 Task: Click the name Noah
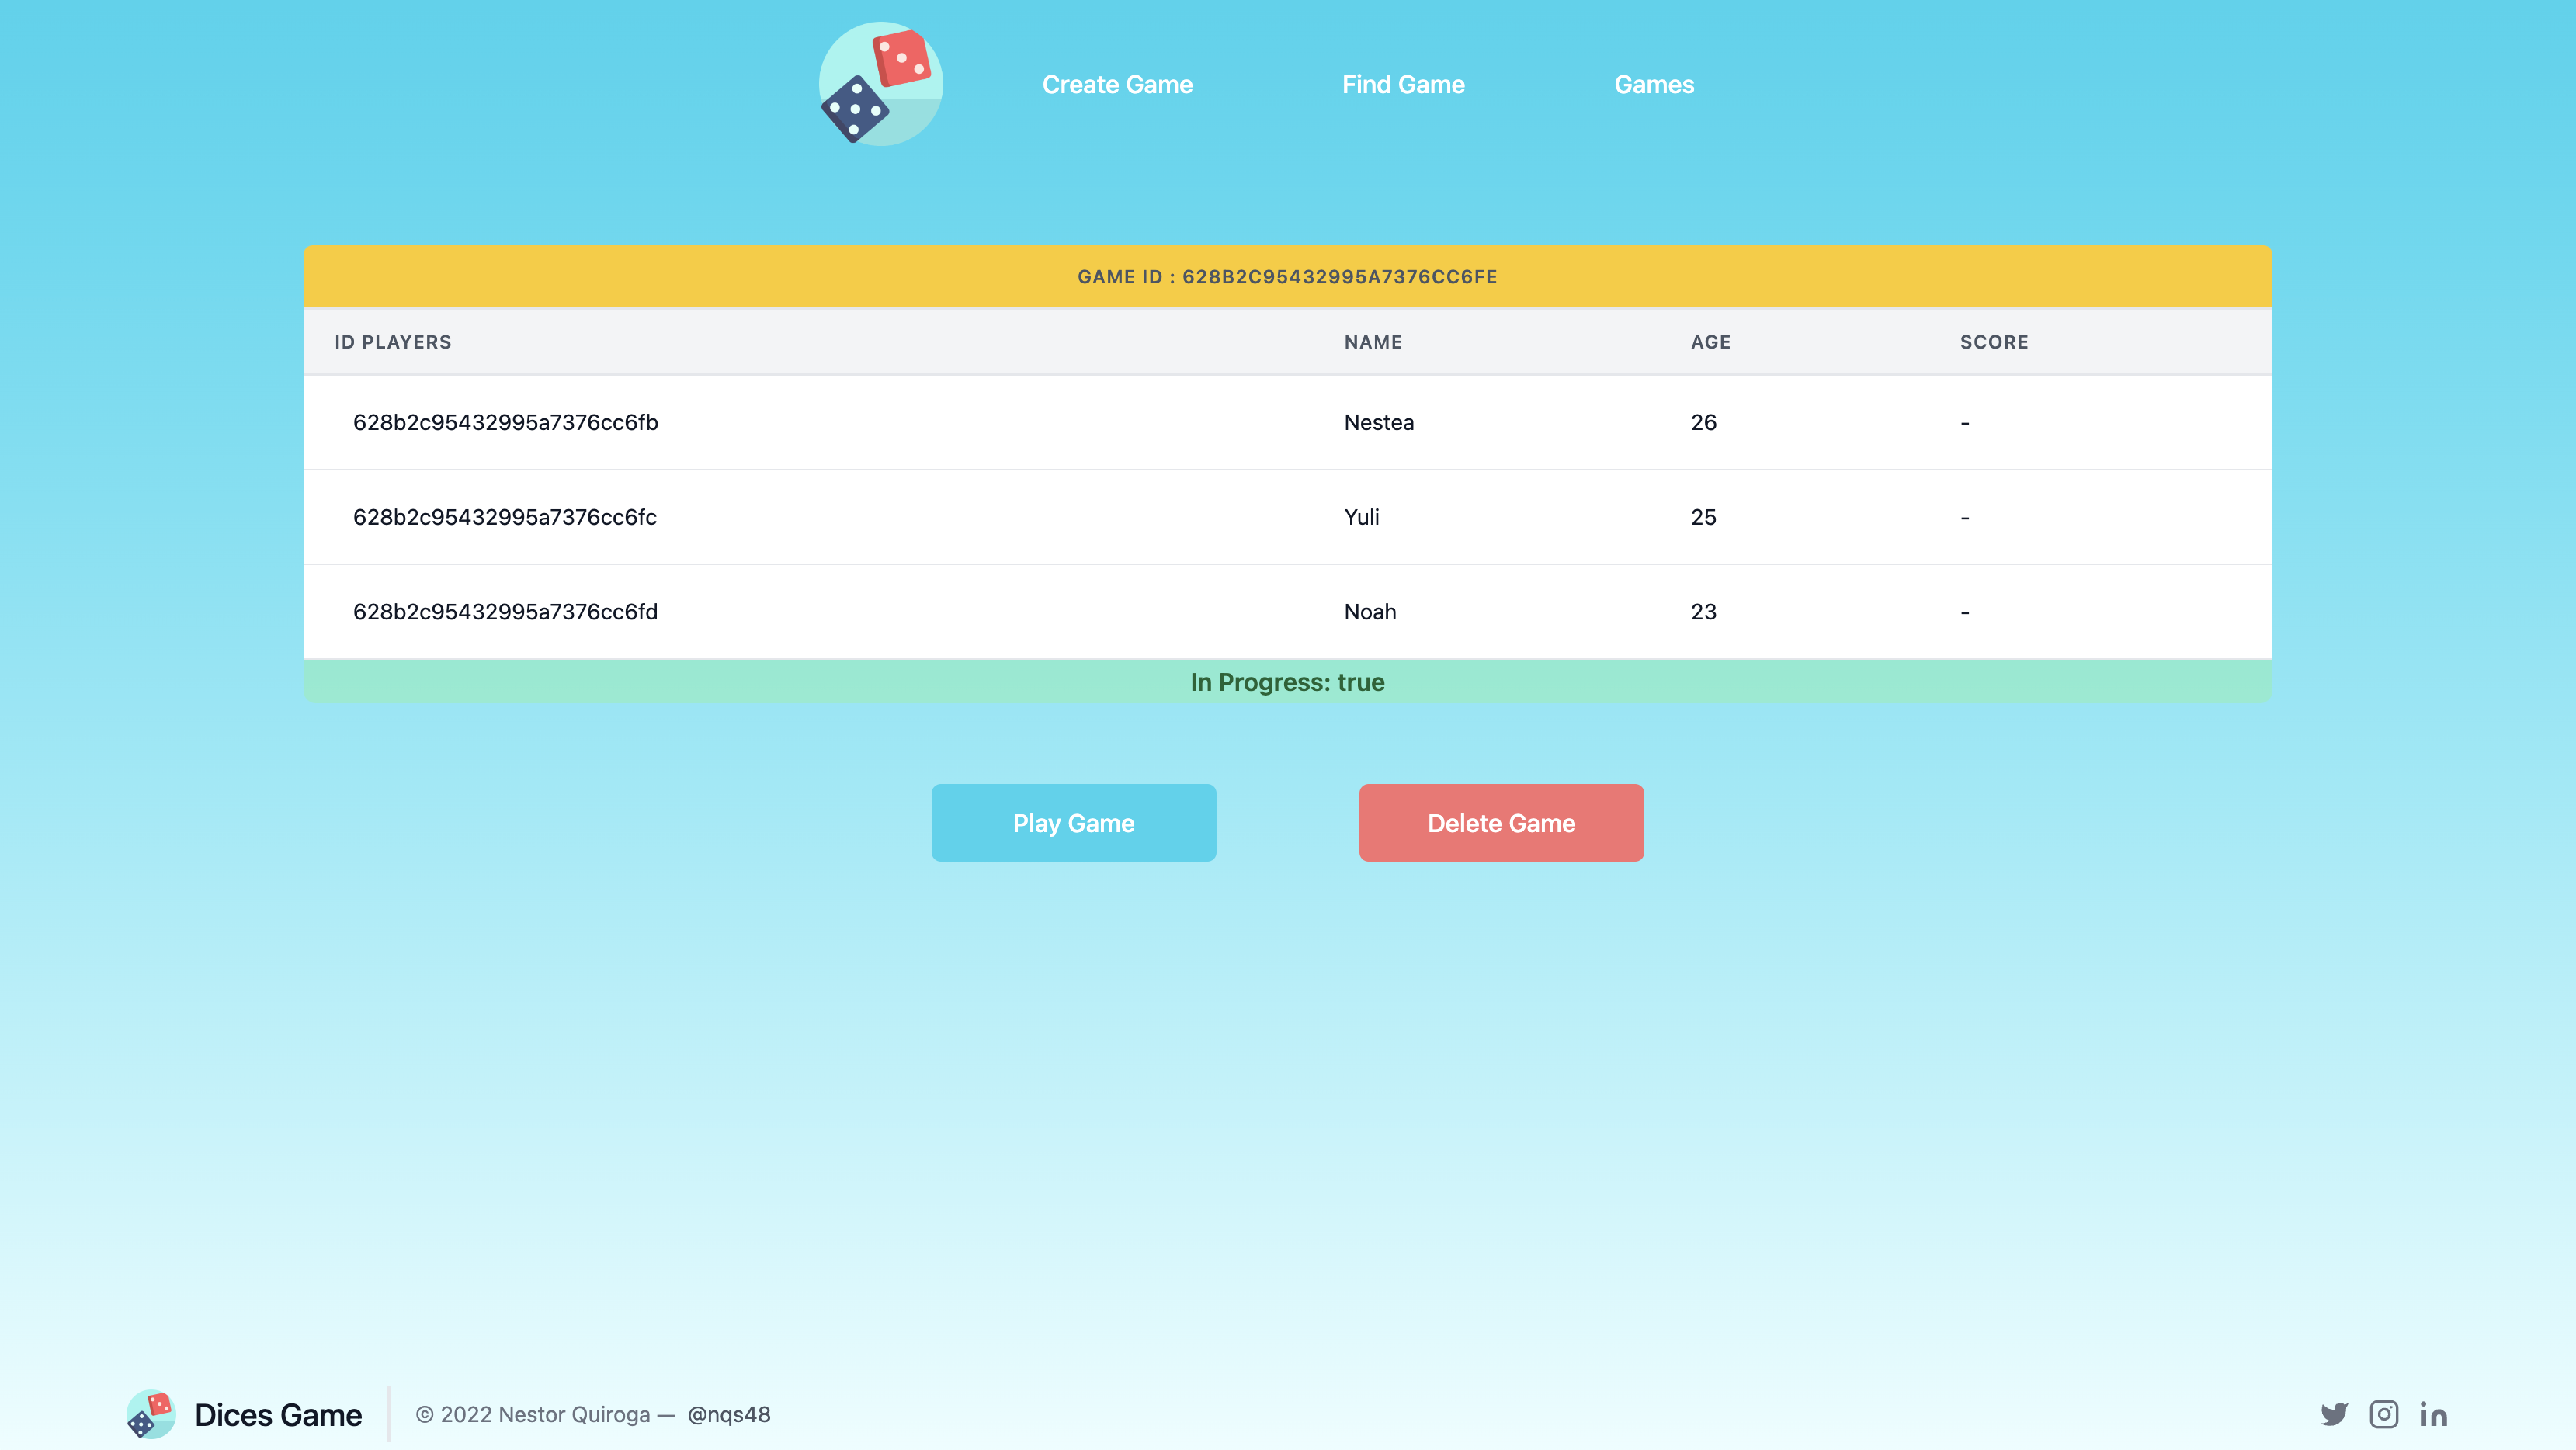click(x=1370, y=612)
